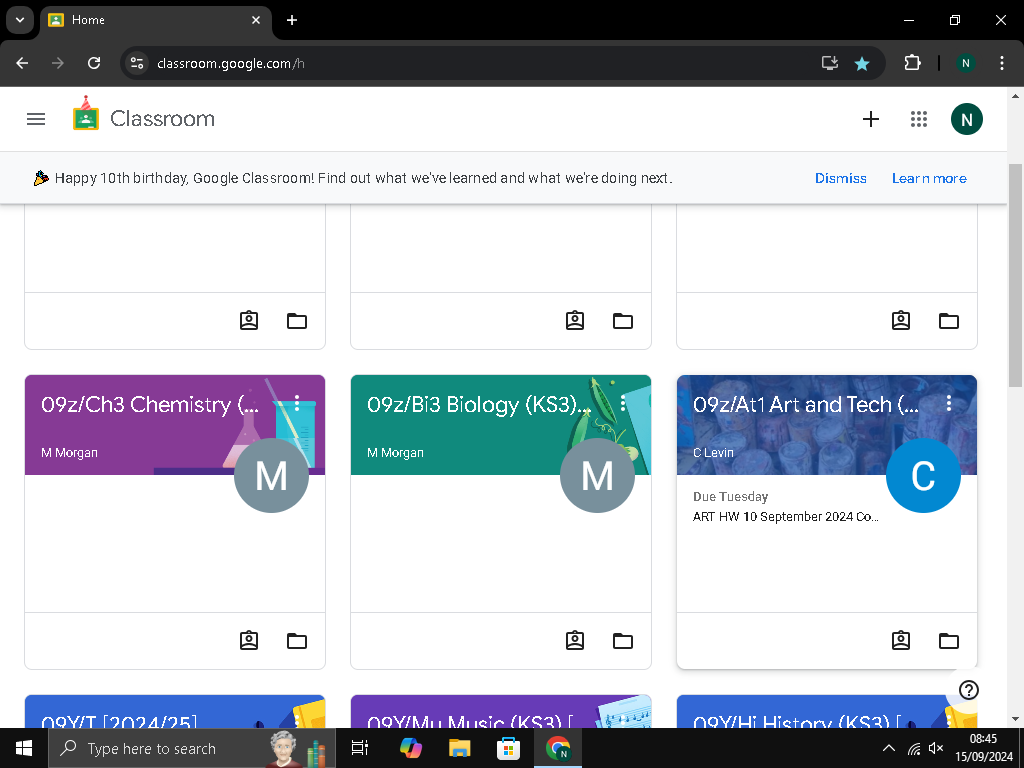Open your work for Biology class
This screenshot has height=768, width=1024.
coord(575,641)
